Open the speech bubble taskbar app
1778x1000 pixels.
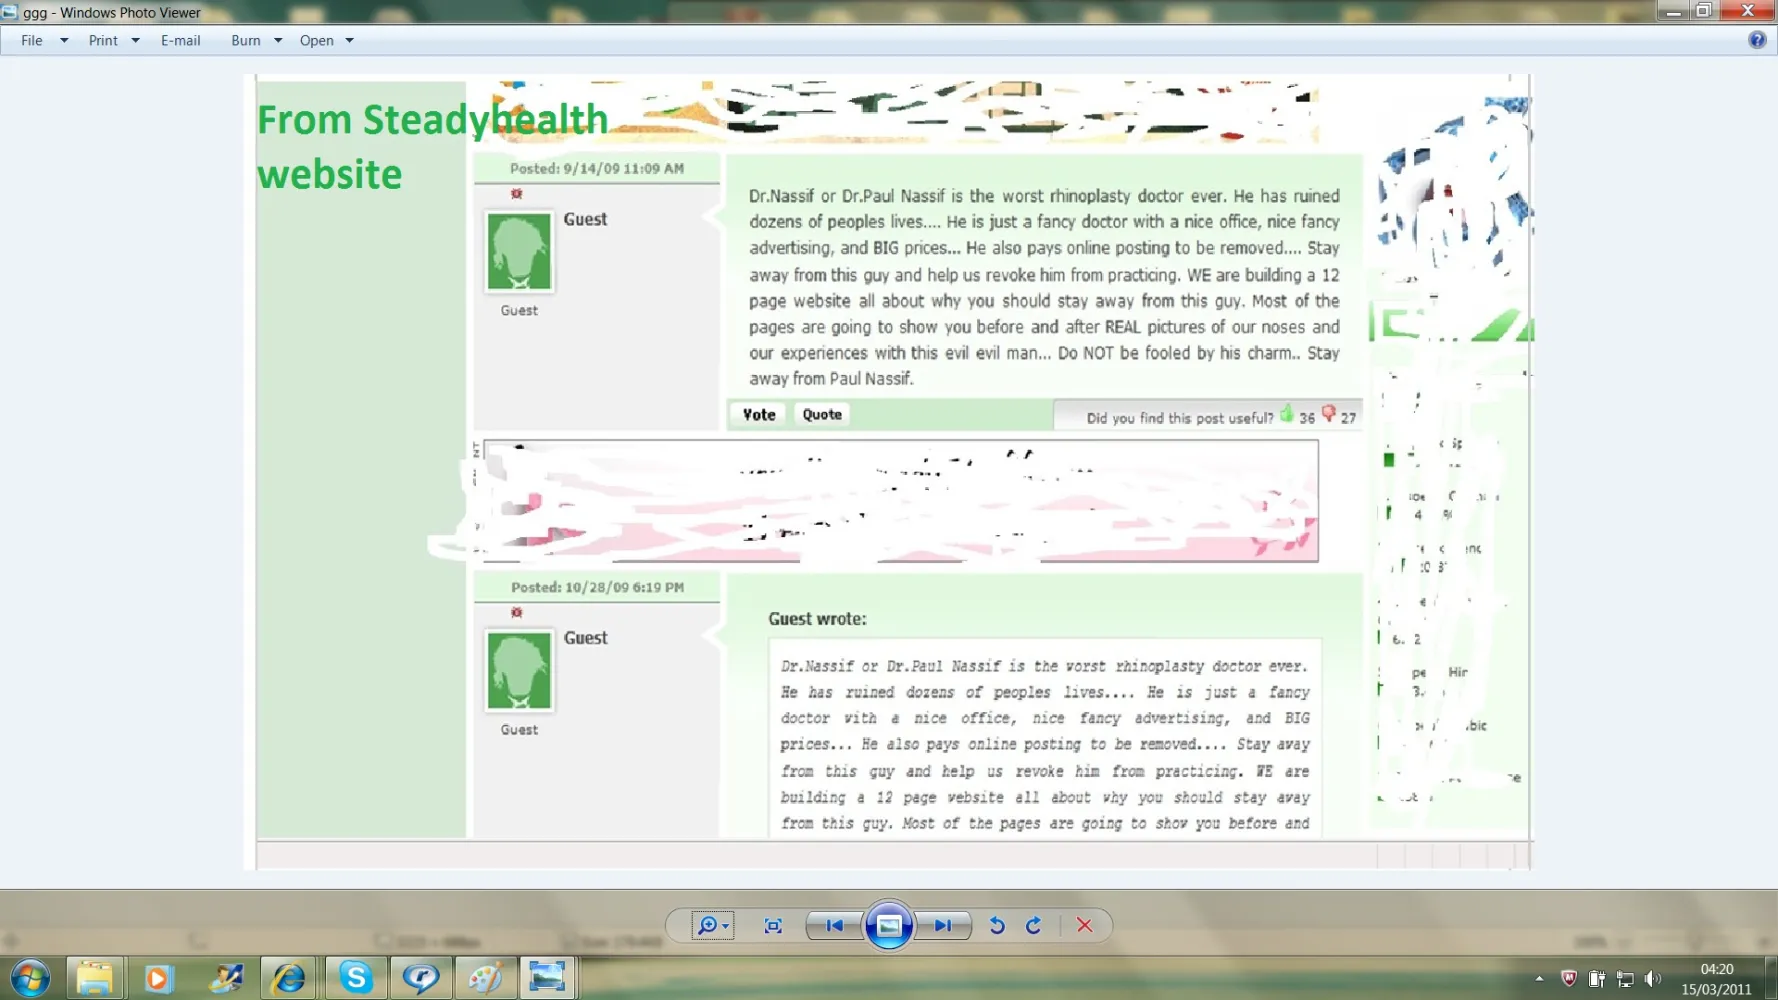pyautogui.click(x=420, y=977)
